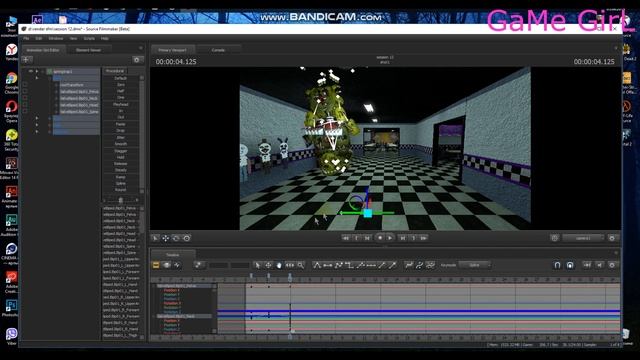The width and height of the screenshot is (640, 360).
Task: Switch to the Element Viewer tab
Action: tap(89, 50)
